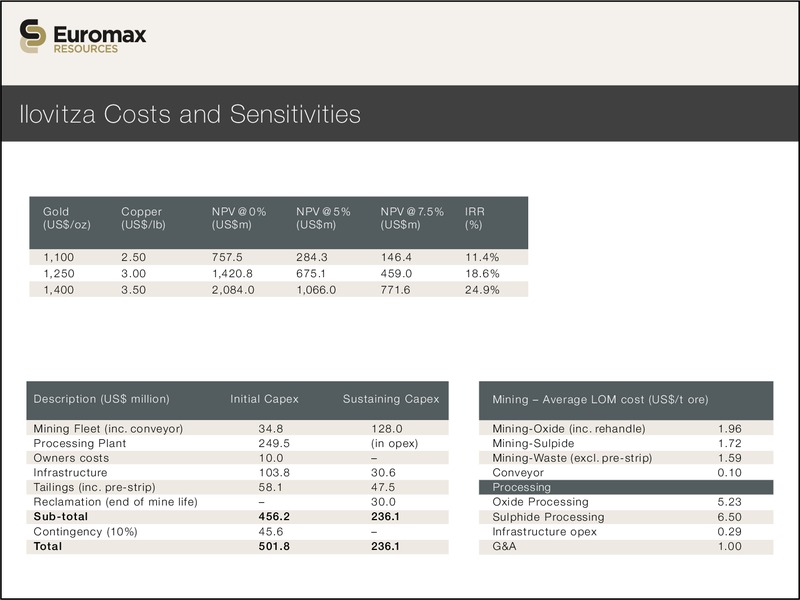The height and width of the screenshot is (600, 800).
Task: Click the copper price value '3.50'
Action: [134, 290]
